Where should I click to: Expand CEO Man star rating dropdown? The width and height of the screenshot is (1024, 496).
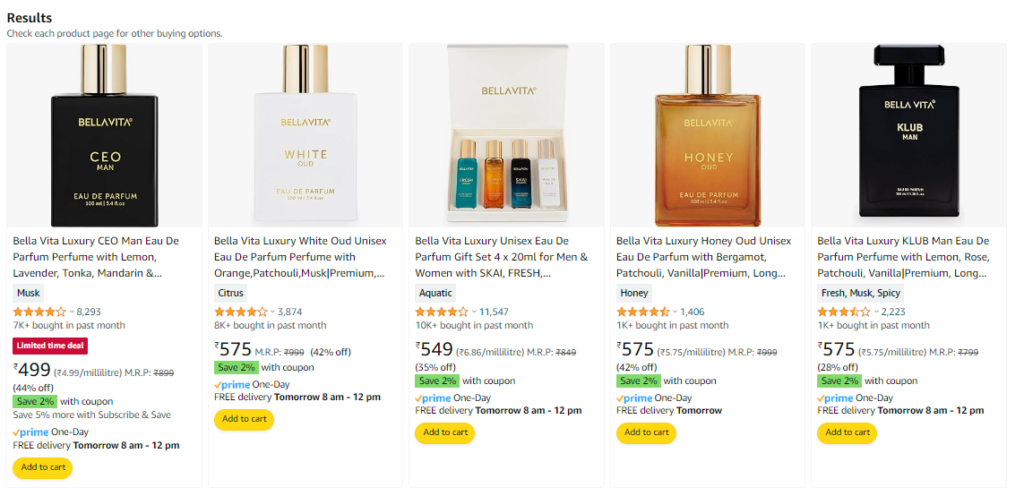(72, 312)
